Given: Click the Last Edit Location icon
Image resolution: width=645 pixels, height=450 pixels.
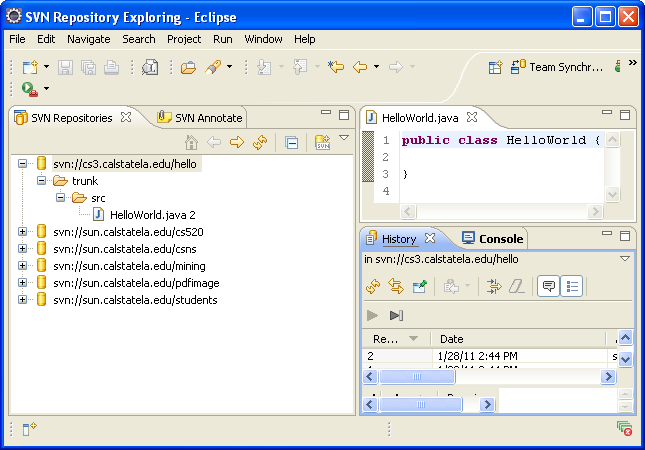Looking at the screenshot, I should 336,67.
